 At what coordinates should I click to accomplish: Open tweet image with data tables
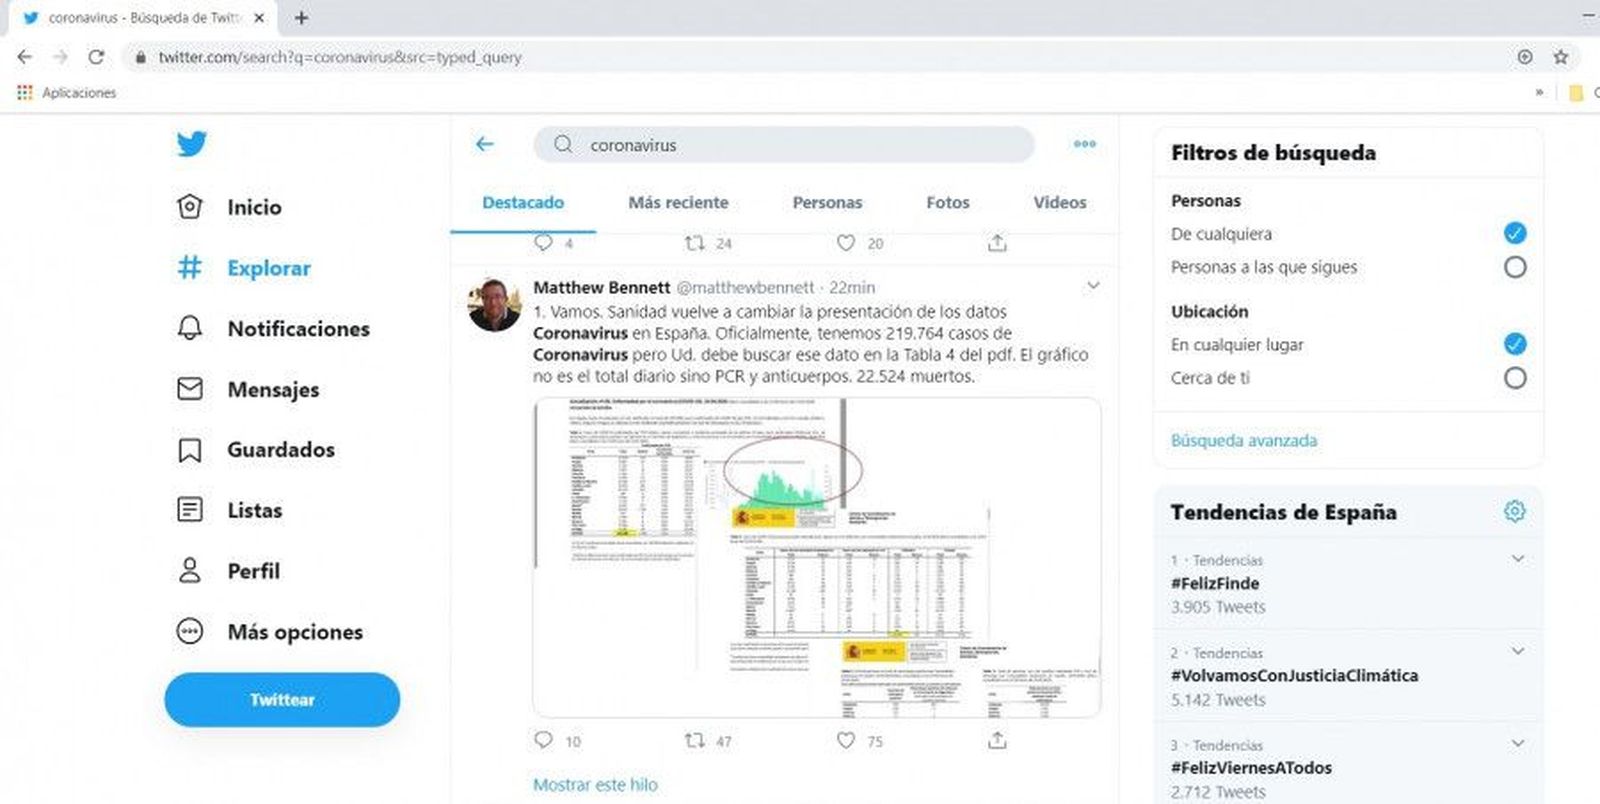coord(817,557)
